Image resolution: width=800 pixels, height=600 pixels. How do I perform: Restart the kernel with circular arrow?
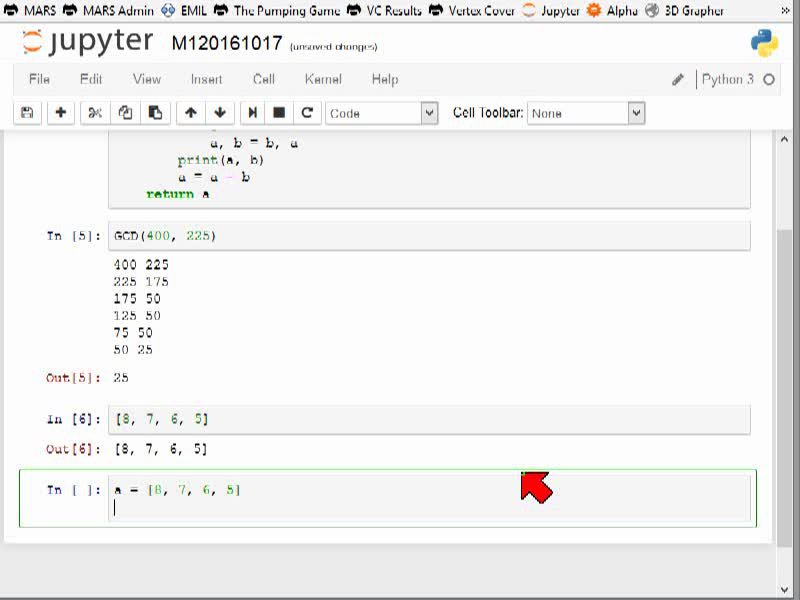pos(307,113)
